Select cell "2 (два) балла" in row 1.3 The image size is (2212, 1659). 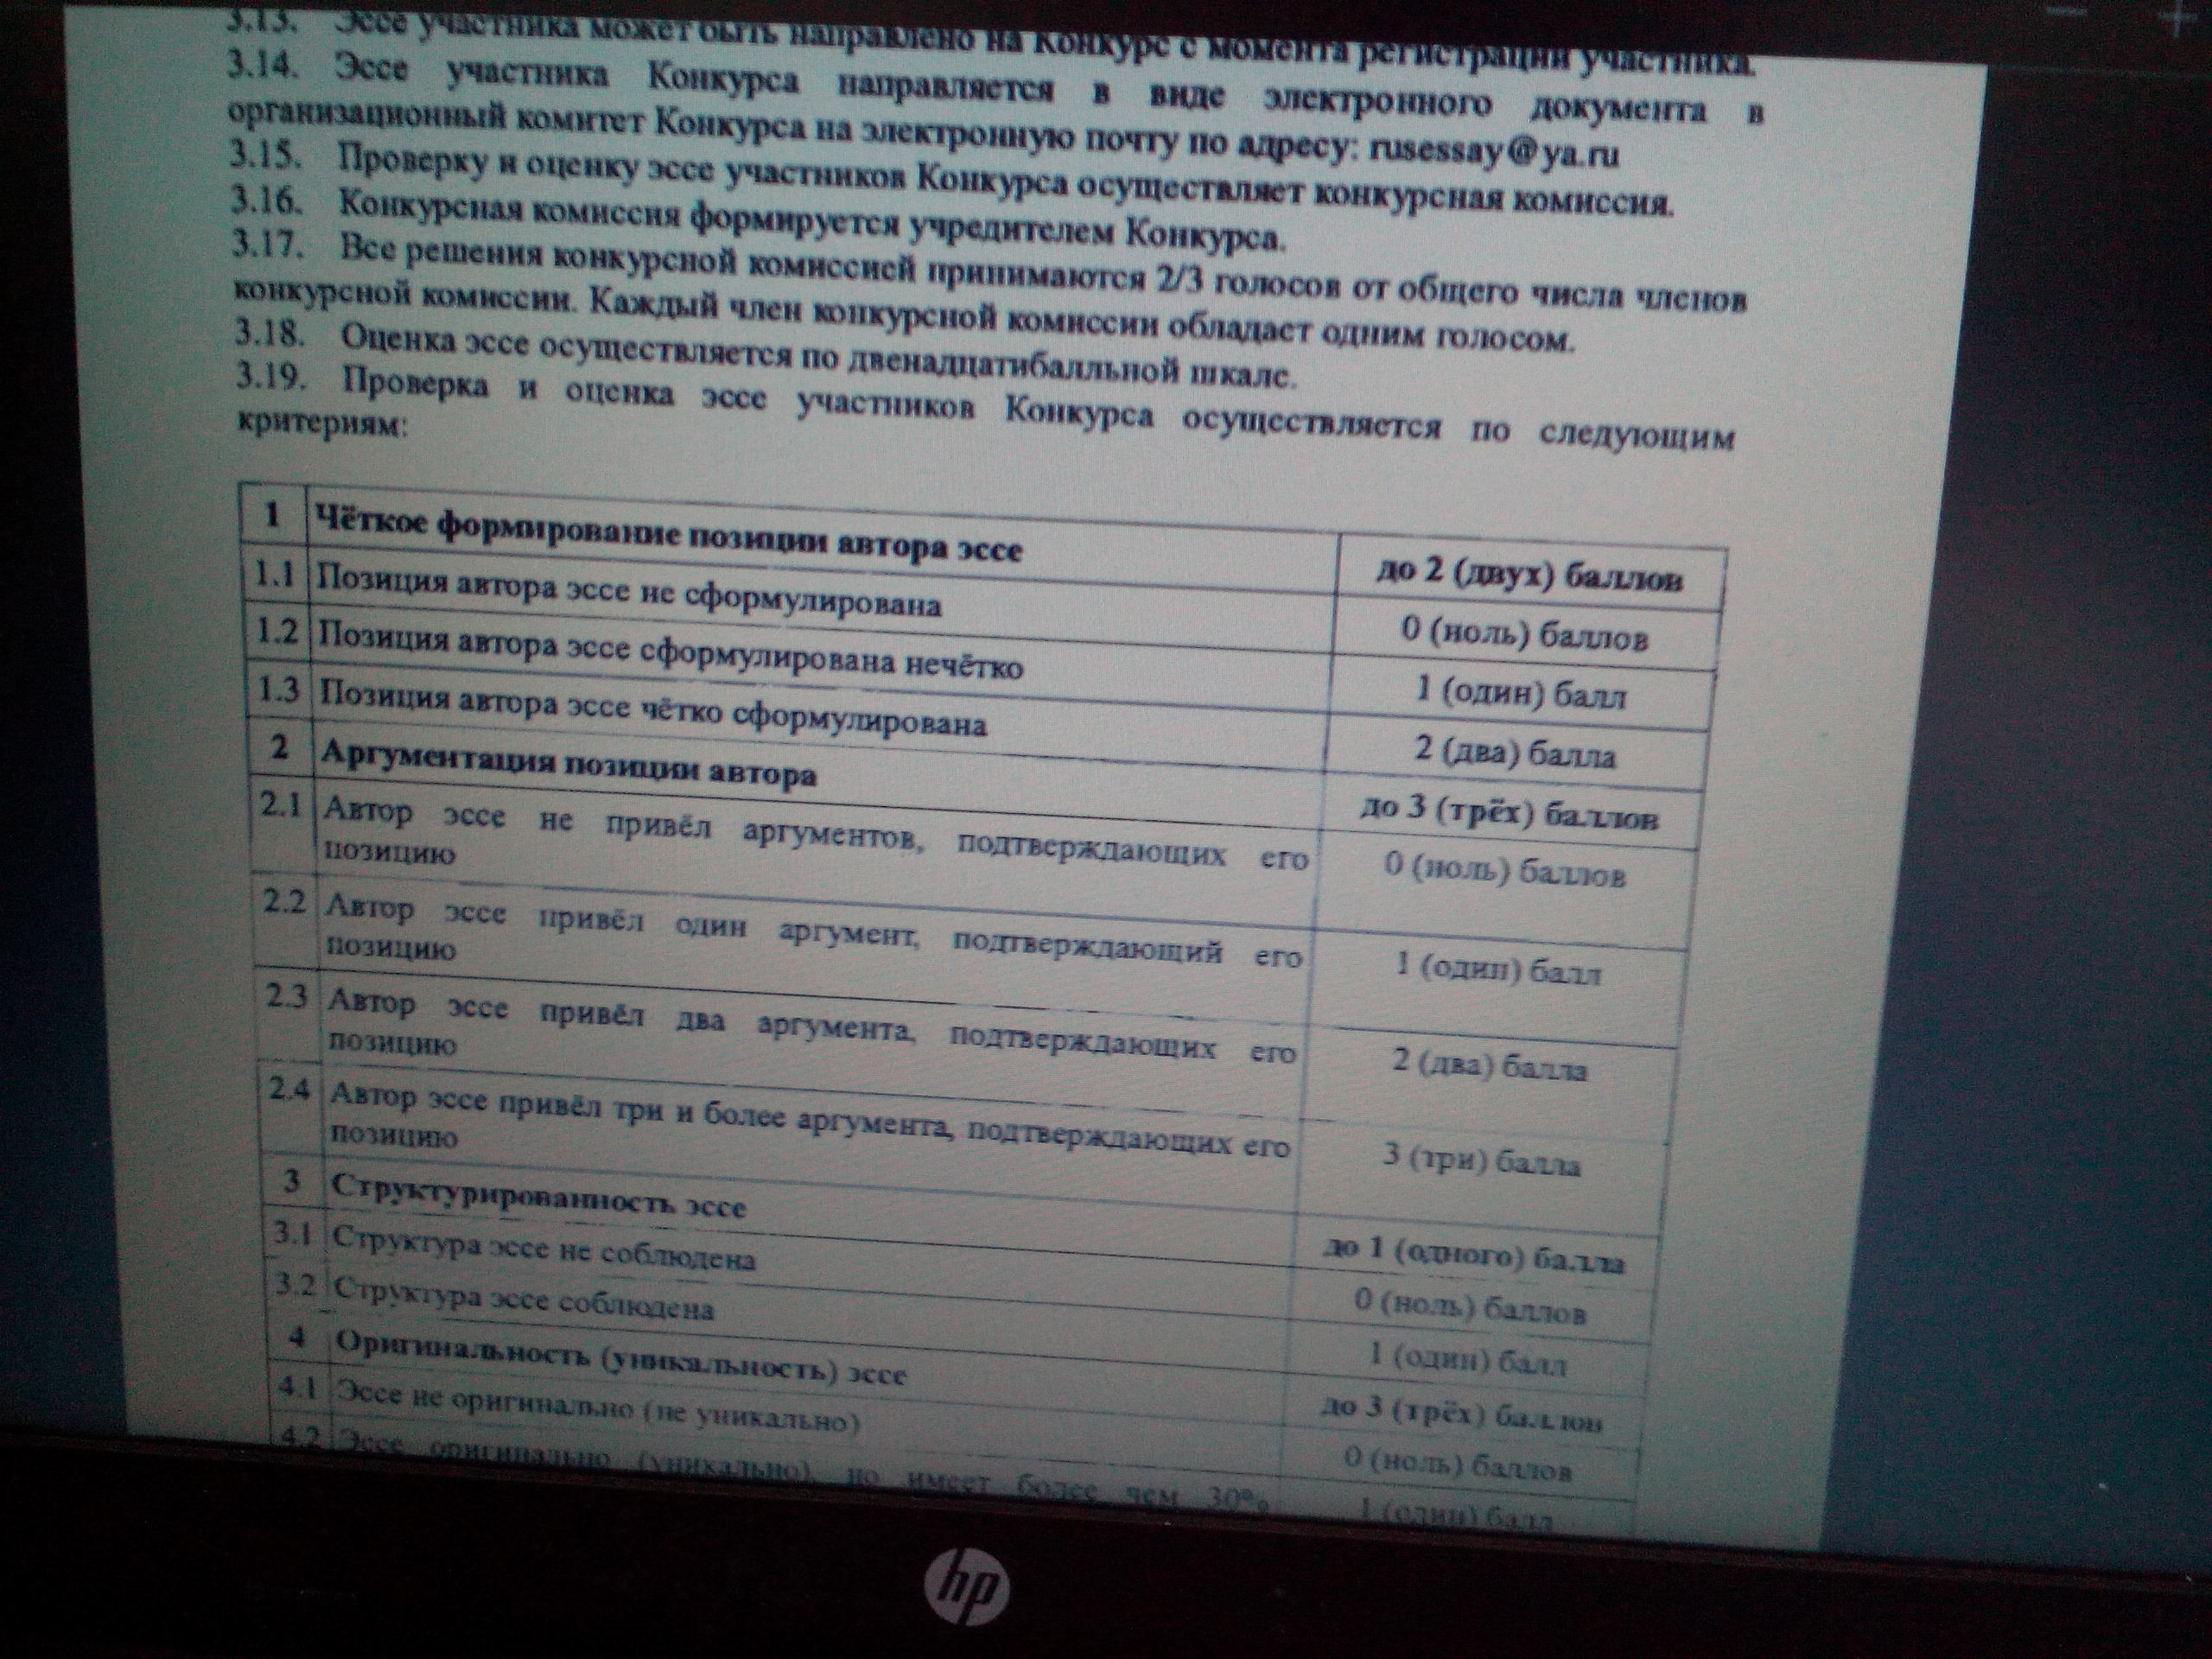(x=1515, y=752)
